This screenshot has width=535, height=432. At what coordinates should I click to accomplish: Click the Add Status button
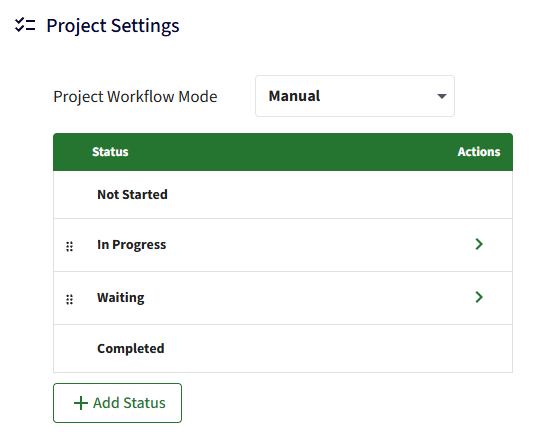tap(117, 403)
